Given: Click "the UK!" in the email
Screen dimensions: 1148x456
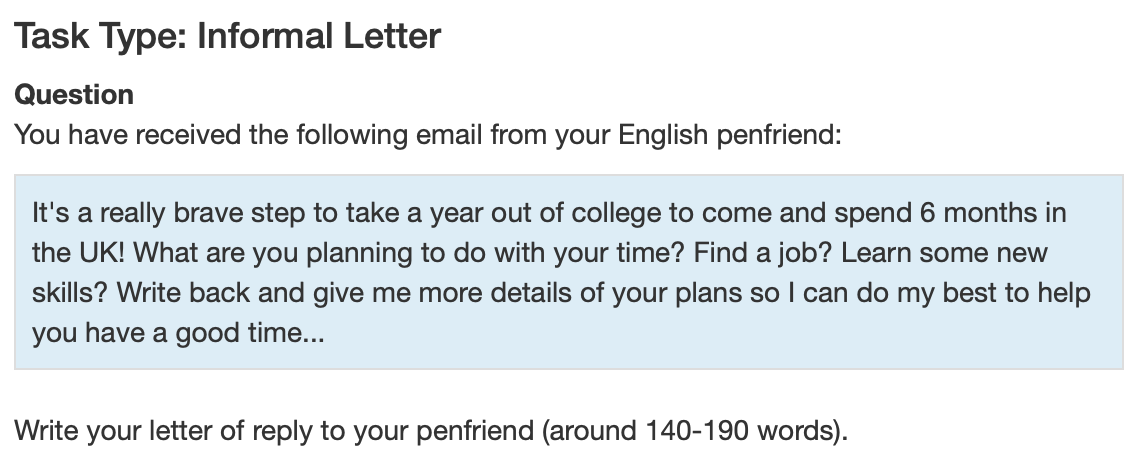Looking at the screenshot, I should (x=78, y=253).
